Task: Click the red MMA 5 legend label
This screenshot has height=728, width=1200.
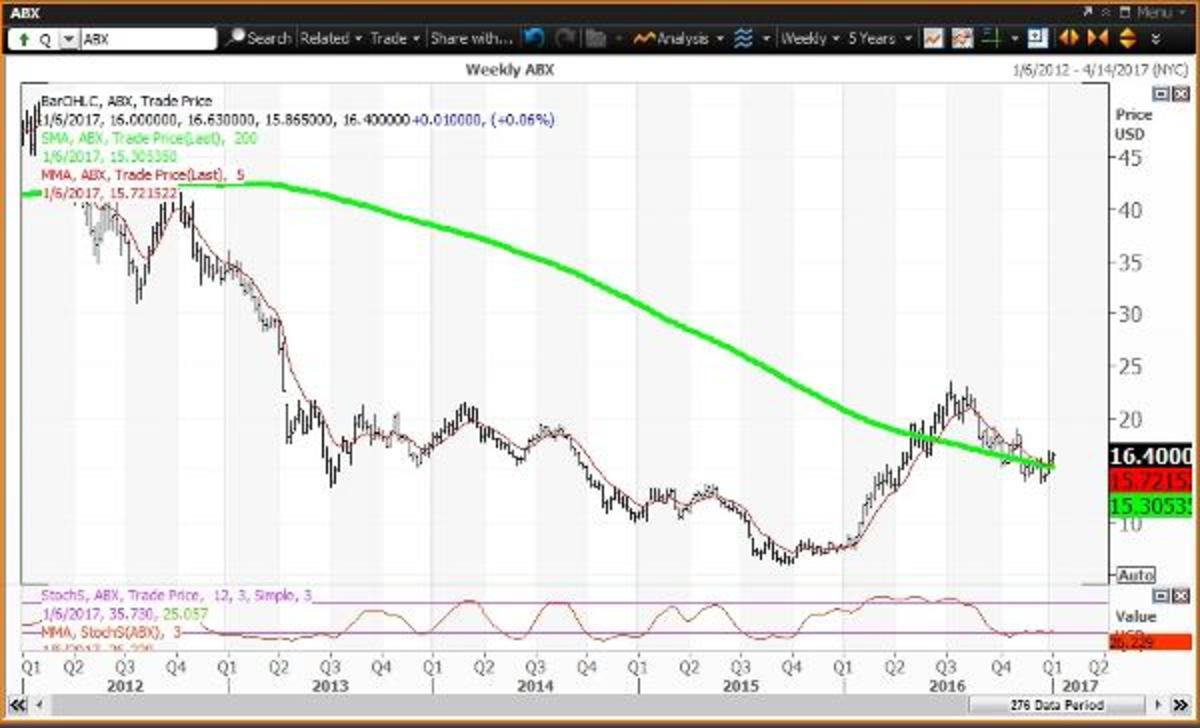Action: [x=142, y=176]
